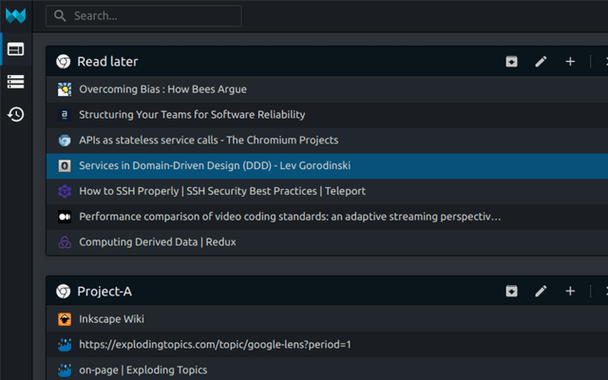Open Structuring Your Teams for Software Reliability
This screenshot has height=380, width=608.
click(x=327, y=115)
